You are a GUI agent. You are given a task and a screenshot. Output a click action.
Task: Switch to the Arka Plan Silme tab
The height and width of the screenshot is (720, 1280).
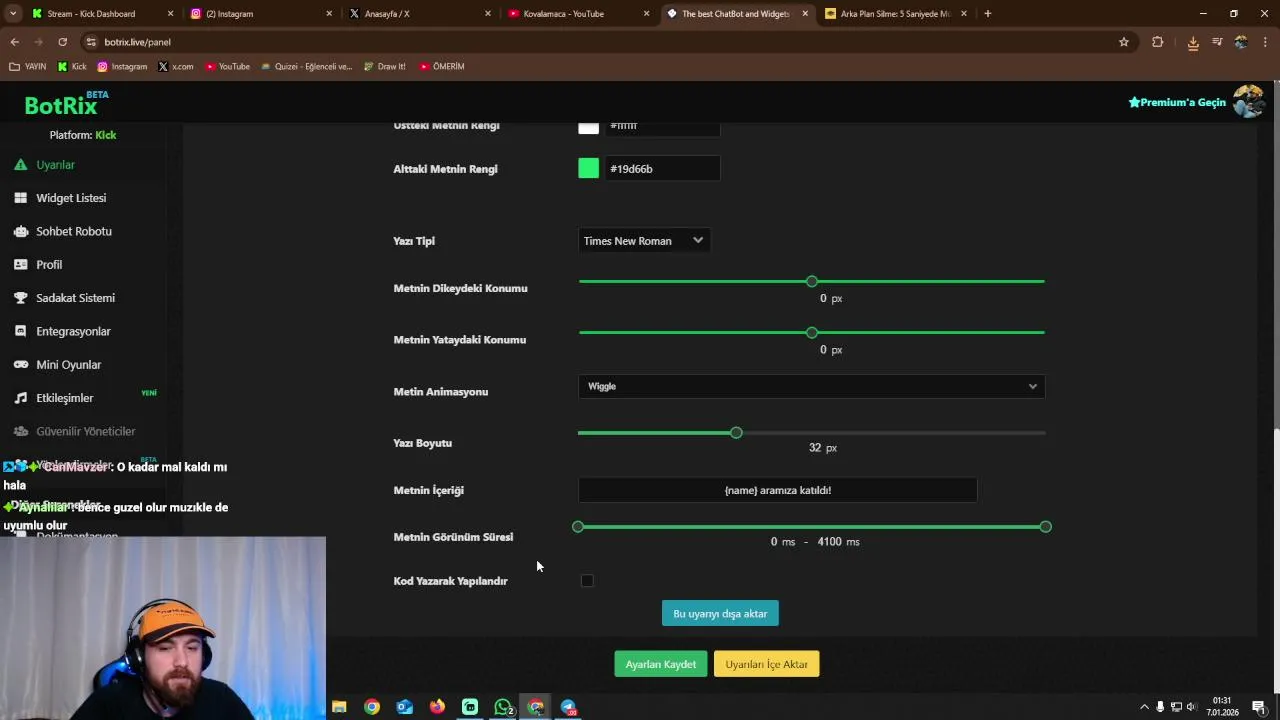point(895,14)
